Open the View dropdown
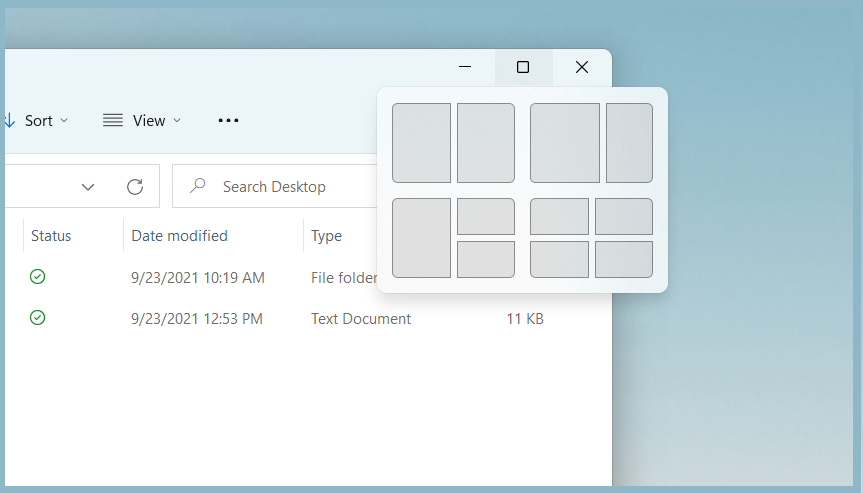 point(142,121)
